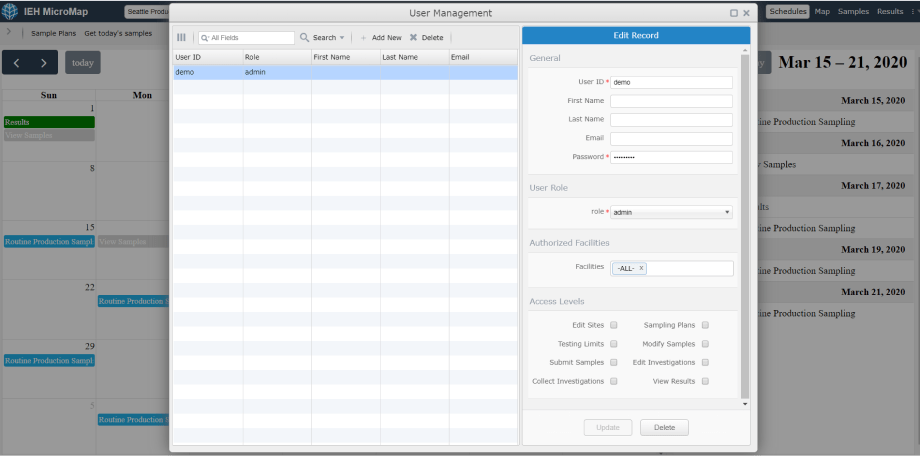Open the Schedules tab
Screen dimensions: 920x456
pyautogui.click(x=788, y=12)
